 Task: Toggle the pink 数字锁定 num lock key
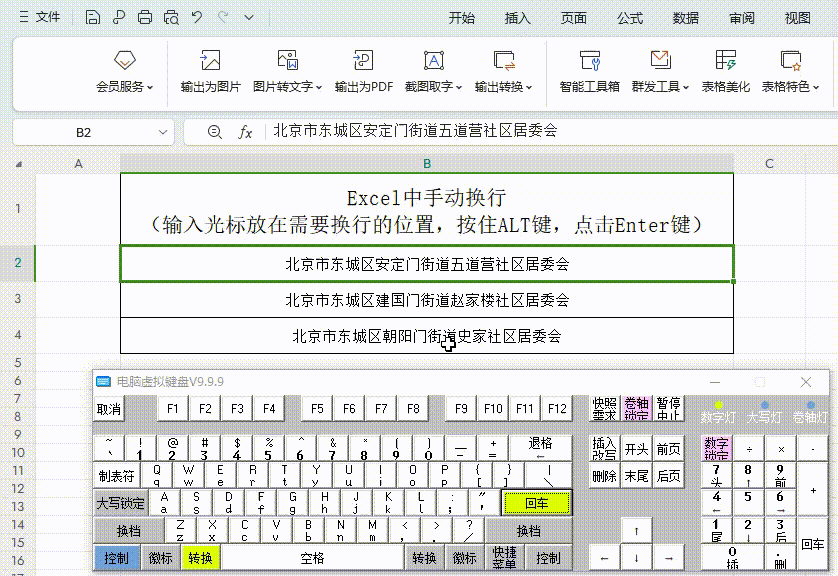[x=716, y=448]
